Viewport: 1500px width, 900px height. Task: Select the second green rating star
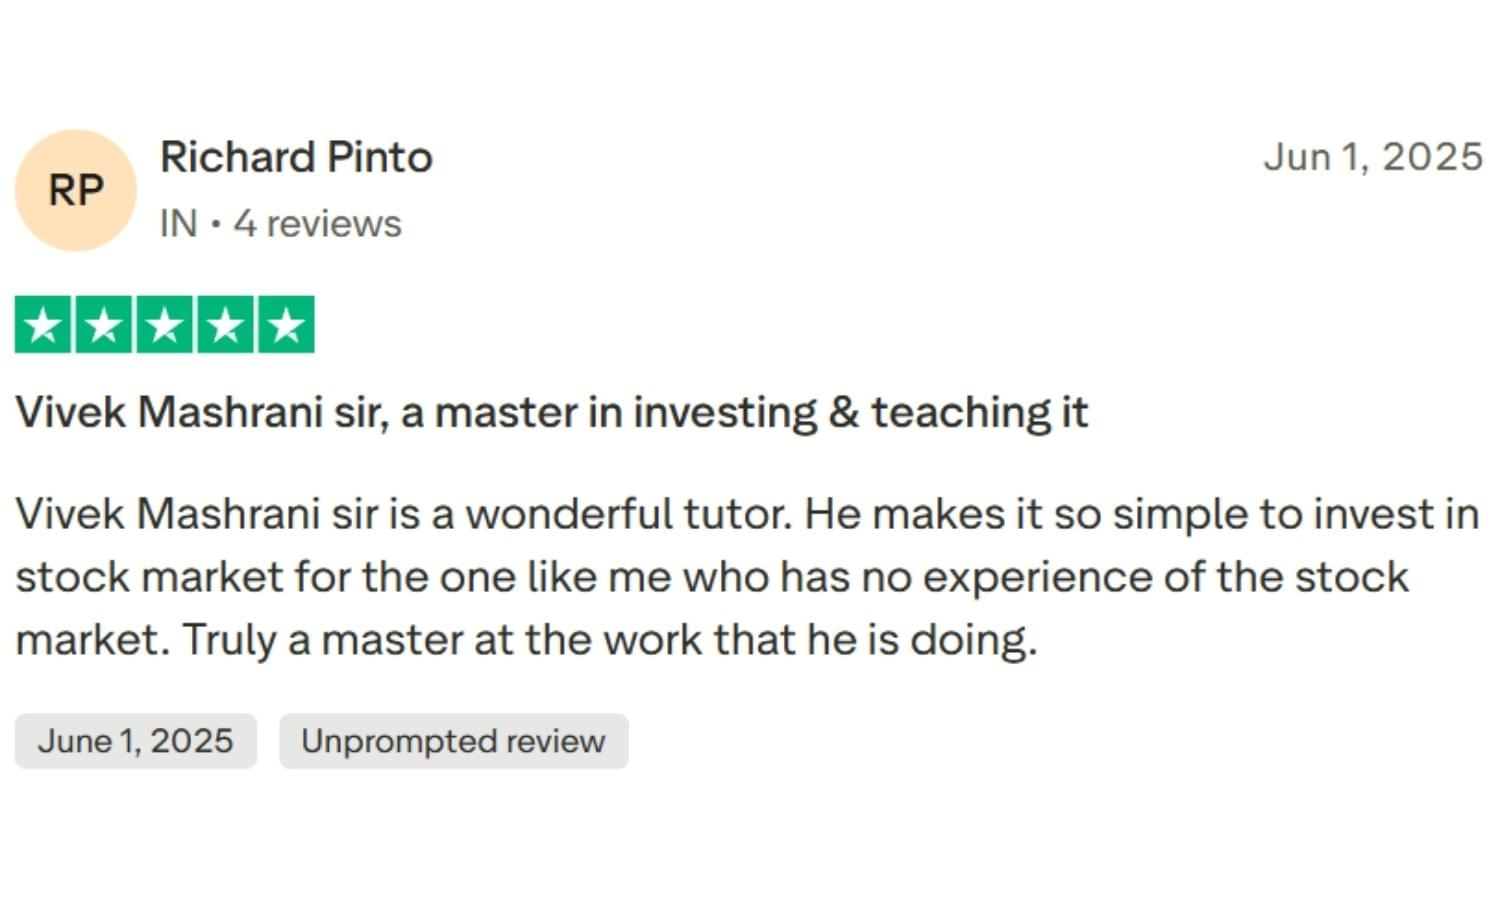pos(104,325)
